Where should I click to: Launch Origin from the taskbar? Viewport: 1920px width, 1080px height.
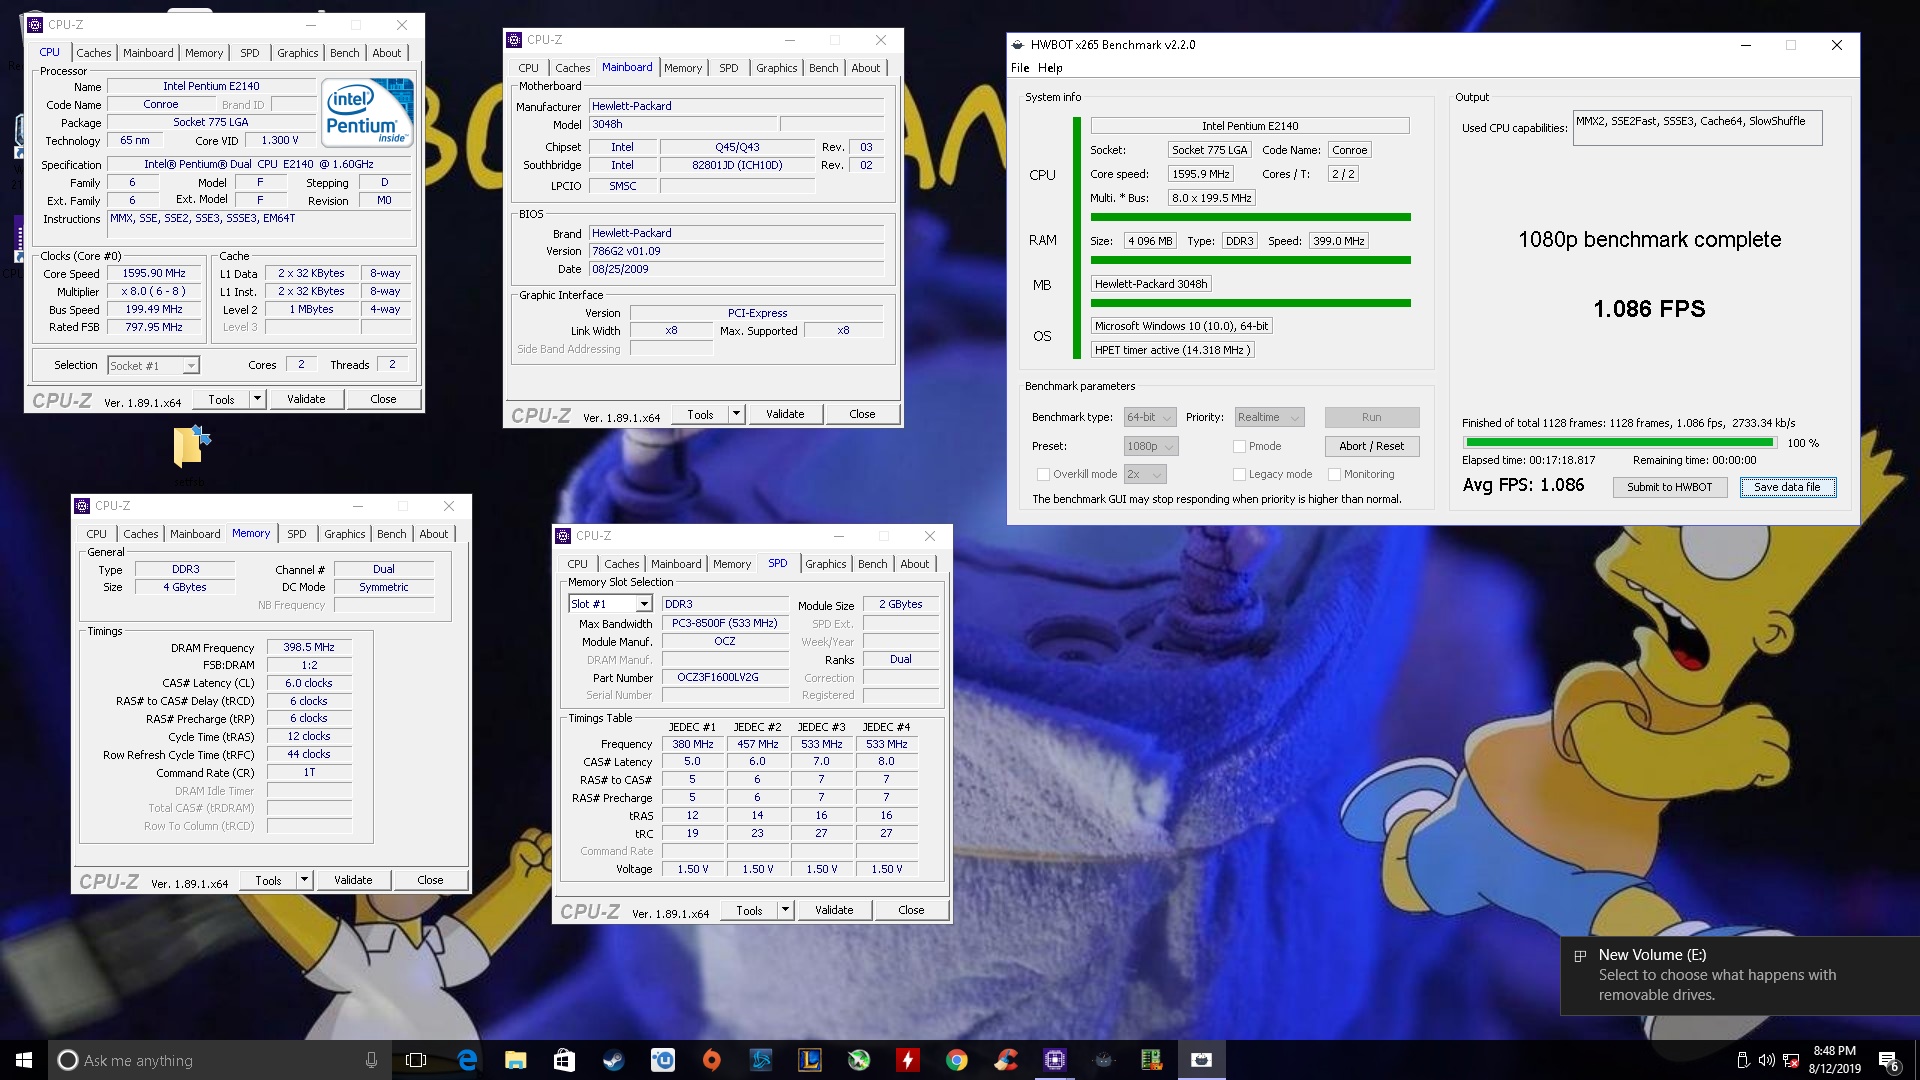(x=711, y=1060)
